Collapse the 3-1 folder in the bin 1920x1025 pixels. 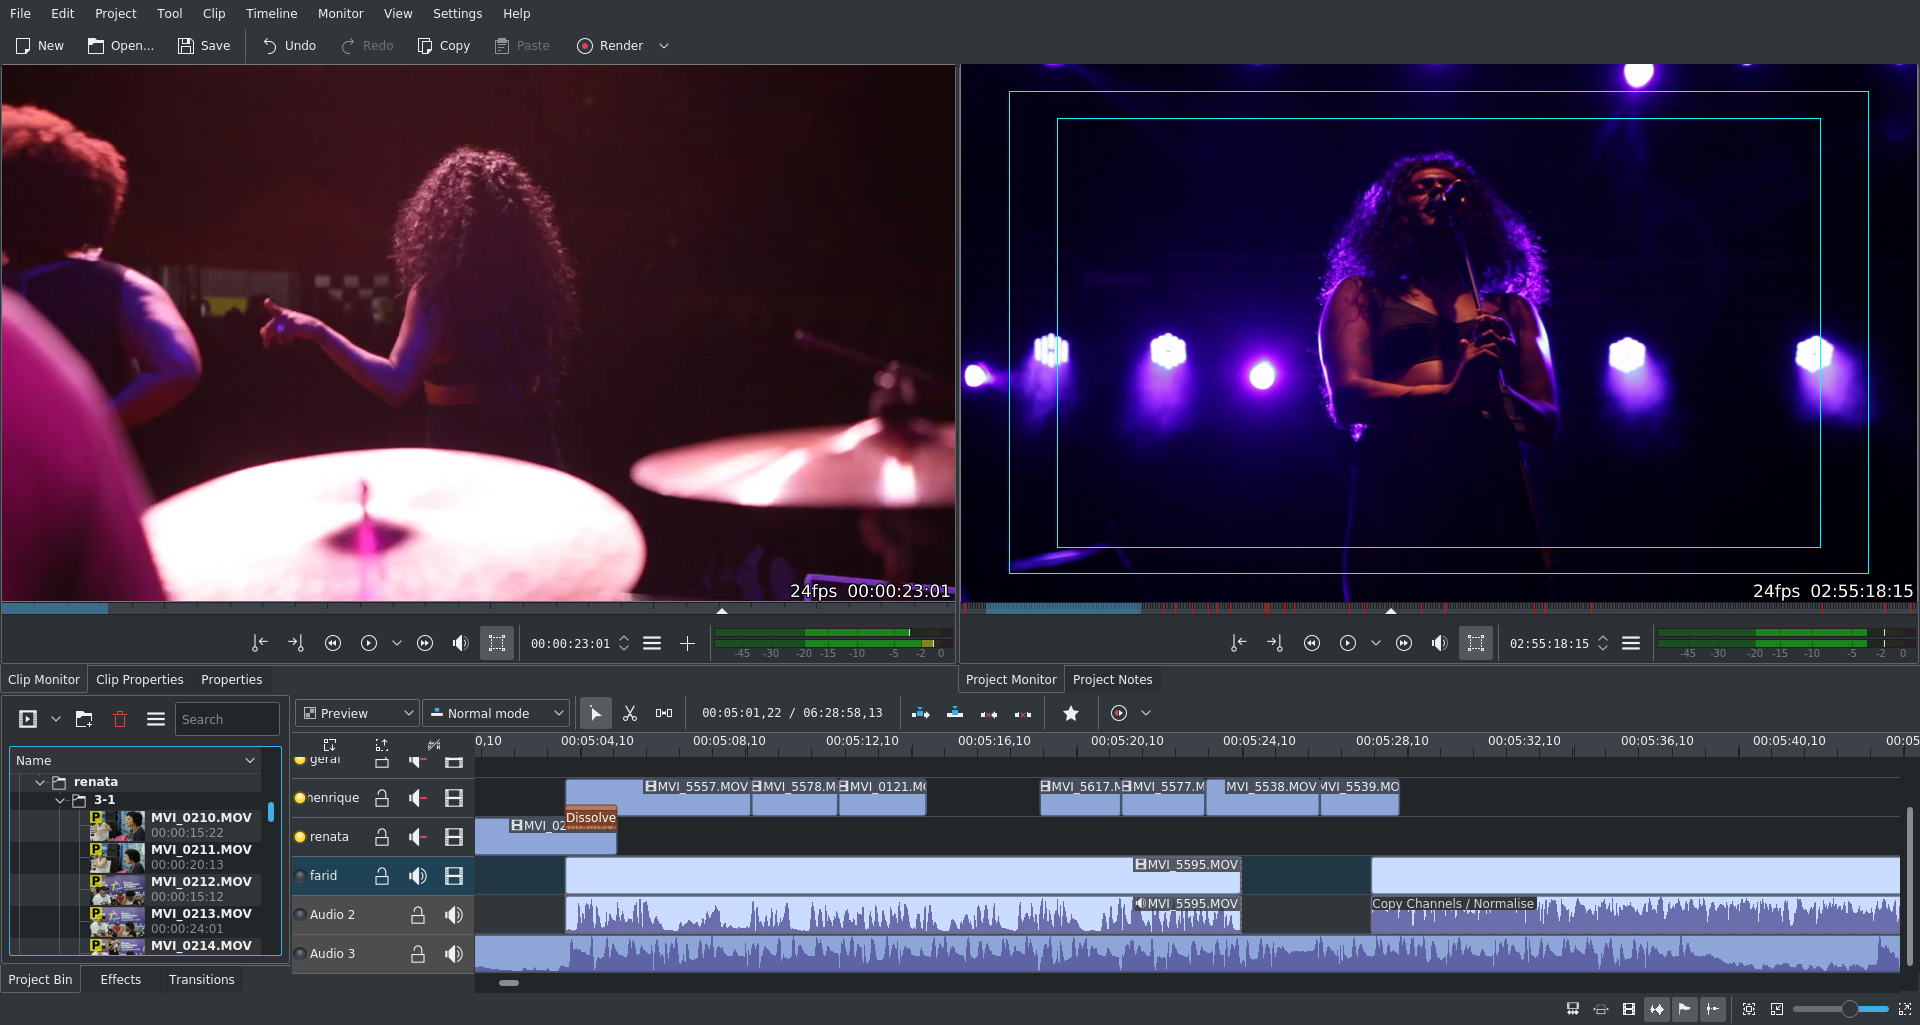coord(59,800)
